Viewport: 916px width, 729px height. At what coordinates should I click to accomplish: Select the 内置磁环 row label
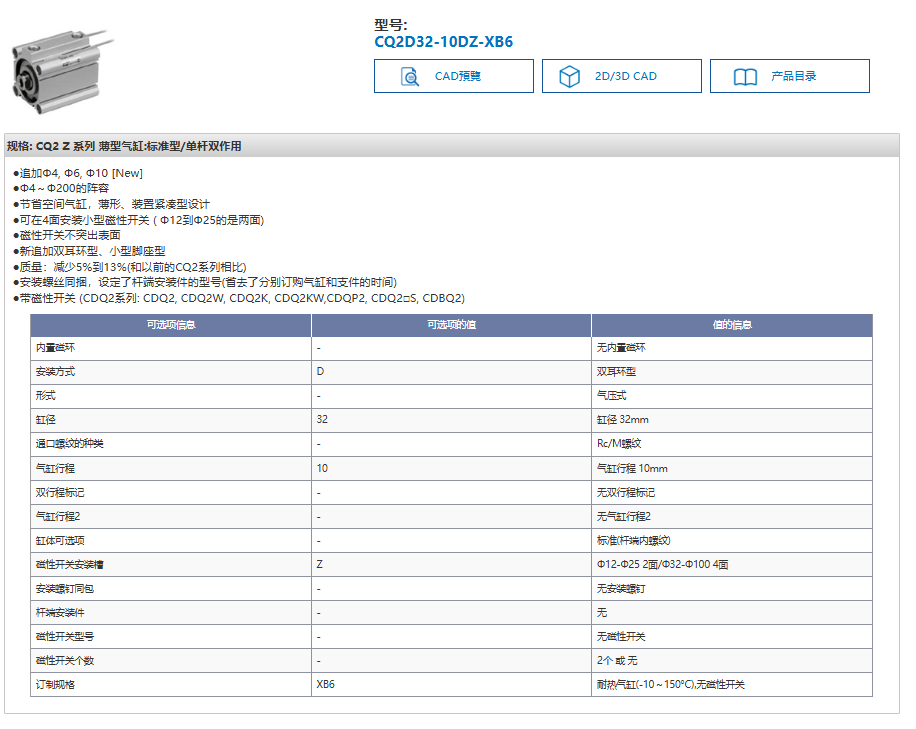pyautogui.click(x=56, y=348)
